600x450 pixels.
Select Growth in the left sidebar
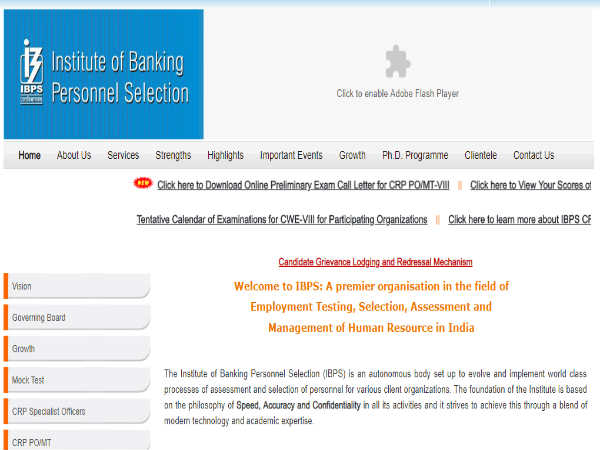tap(77, 349)
